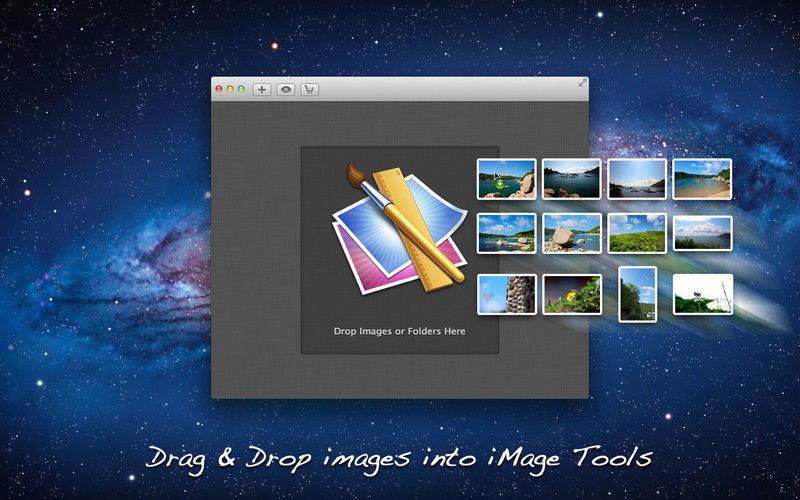Select the thumbnail with the green plus cursor badge
Image resolution: width=800 pixels, height=500 pixels.
pyautogui.click(x=507, y=179)
